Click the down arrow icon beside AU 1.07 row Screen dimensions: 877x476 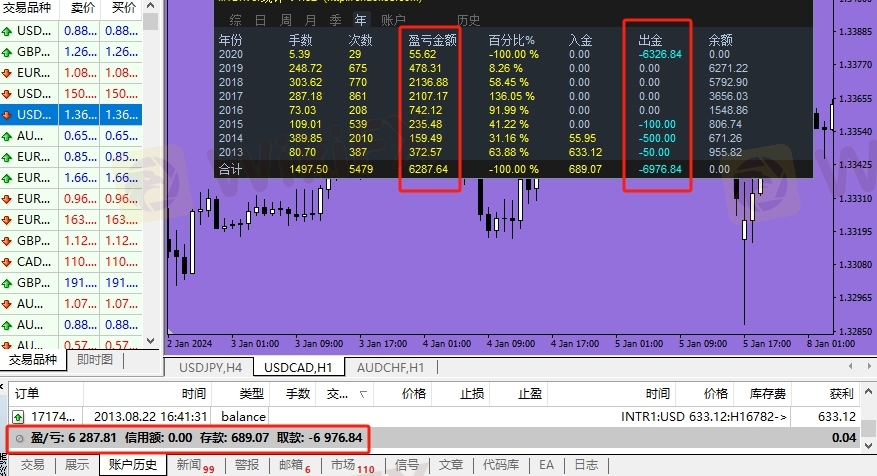click(x=7, y=304)
